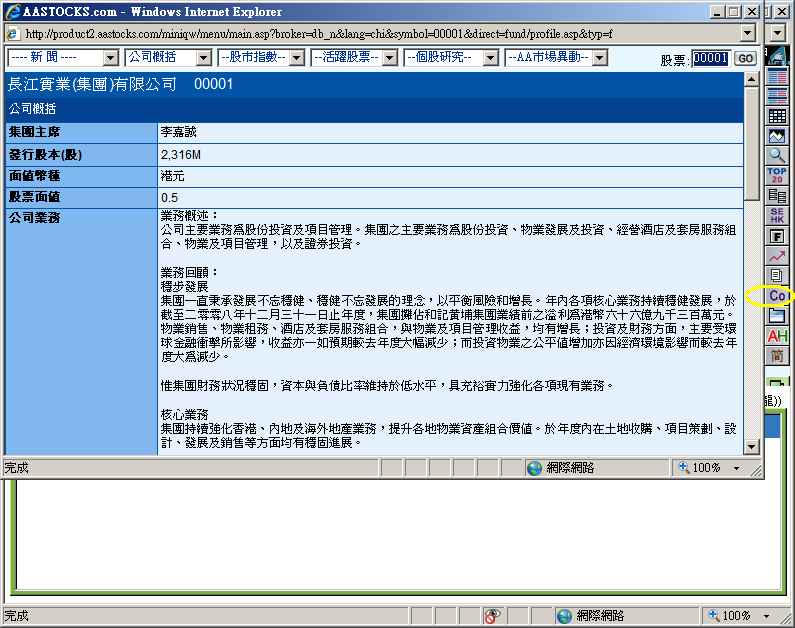Click the GO button
The width and height of the screenshot is (795, 628).
(x=745, y=58)
